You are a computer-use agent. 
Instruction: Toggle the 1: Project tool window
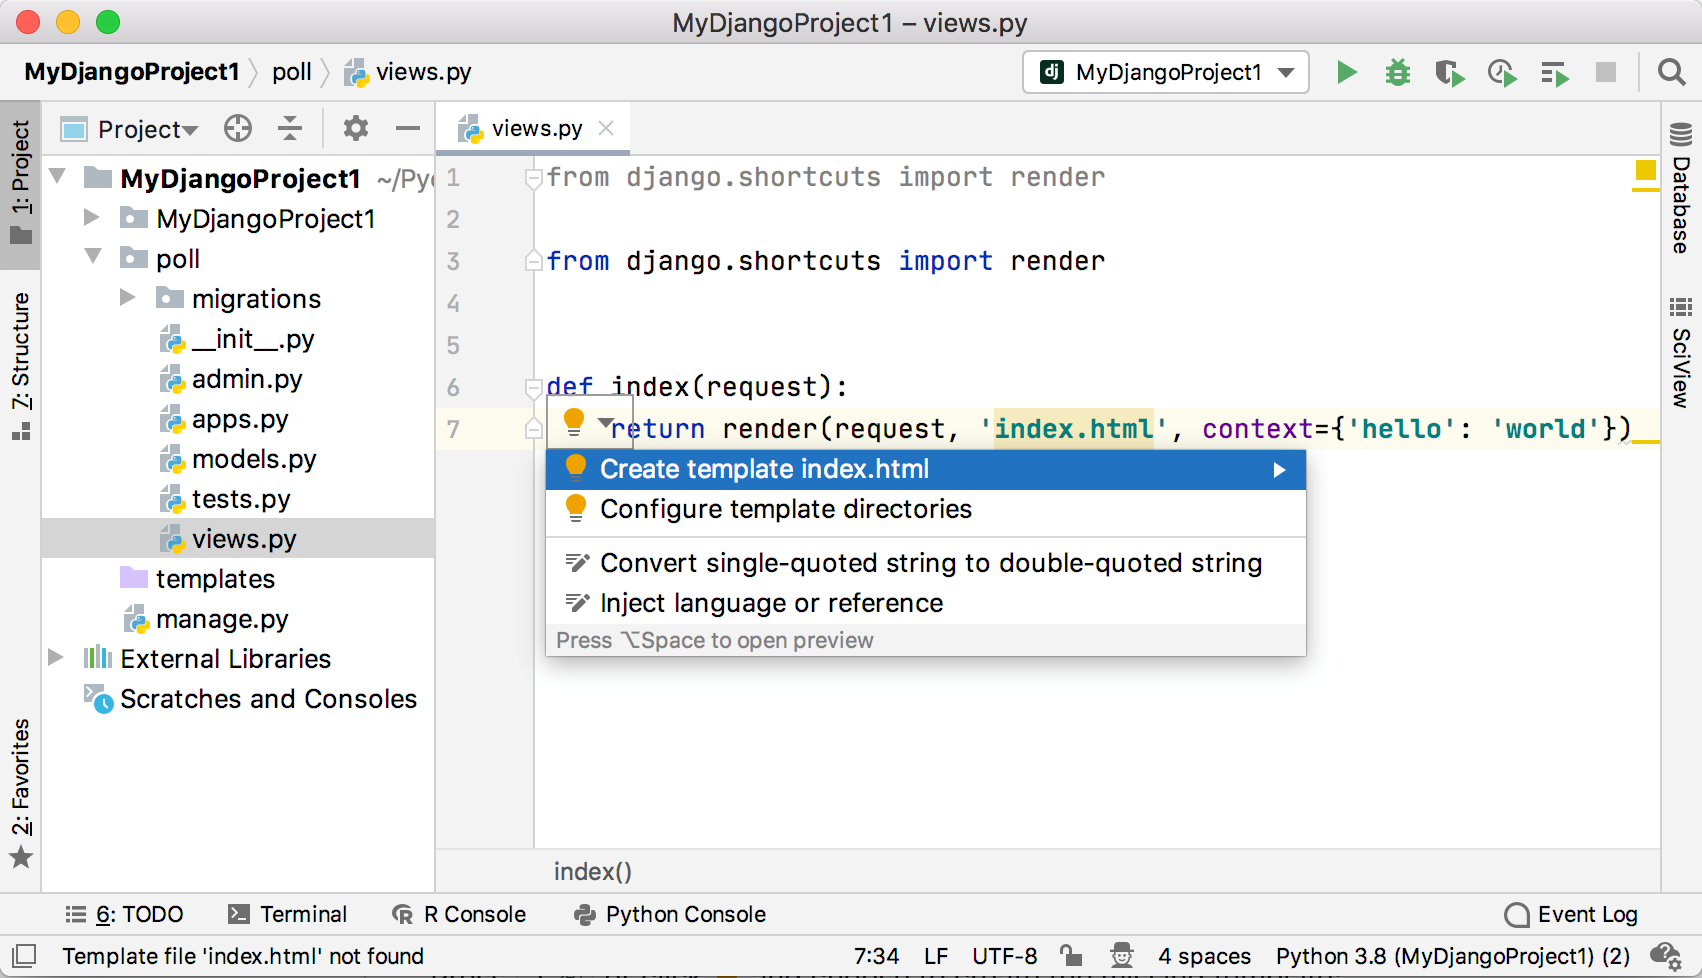(20, 182)
